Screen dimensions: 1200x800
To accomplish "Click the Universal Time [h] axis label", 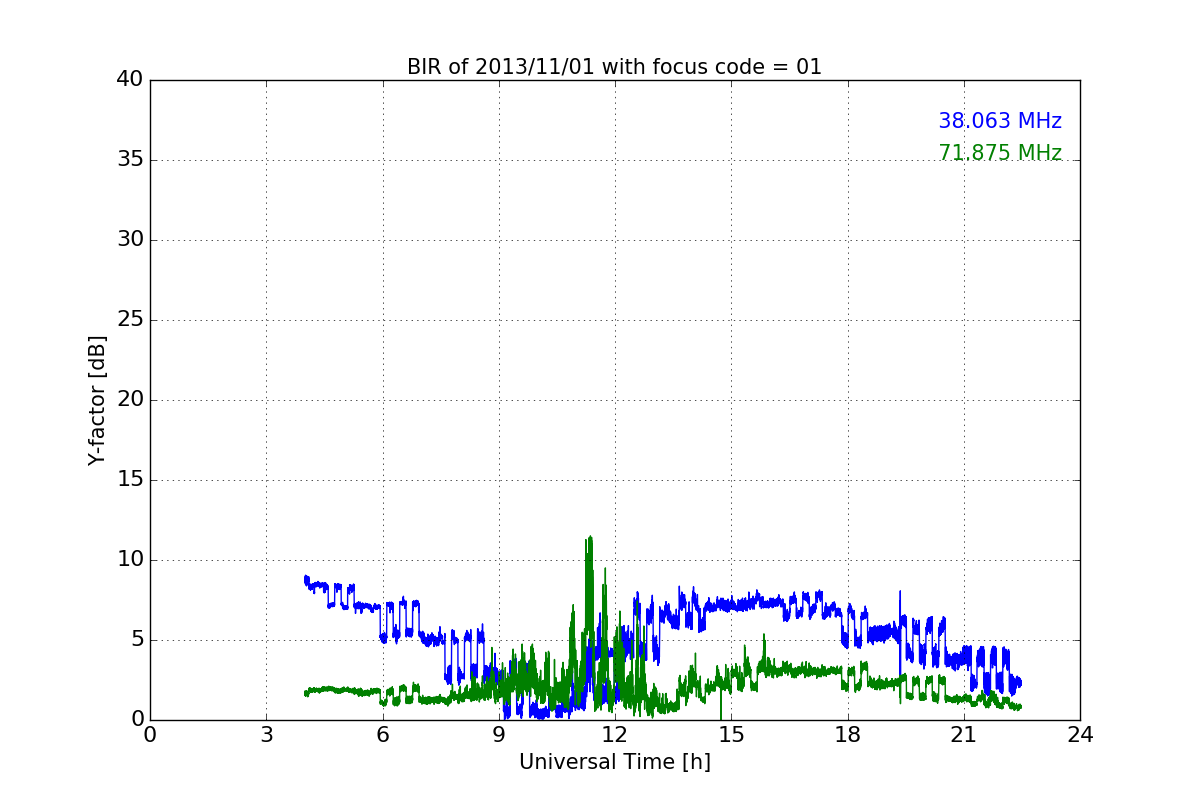I will (x=614, y=762).
